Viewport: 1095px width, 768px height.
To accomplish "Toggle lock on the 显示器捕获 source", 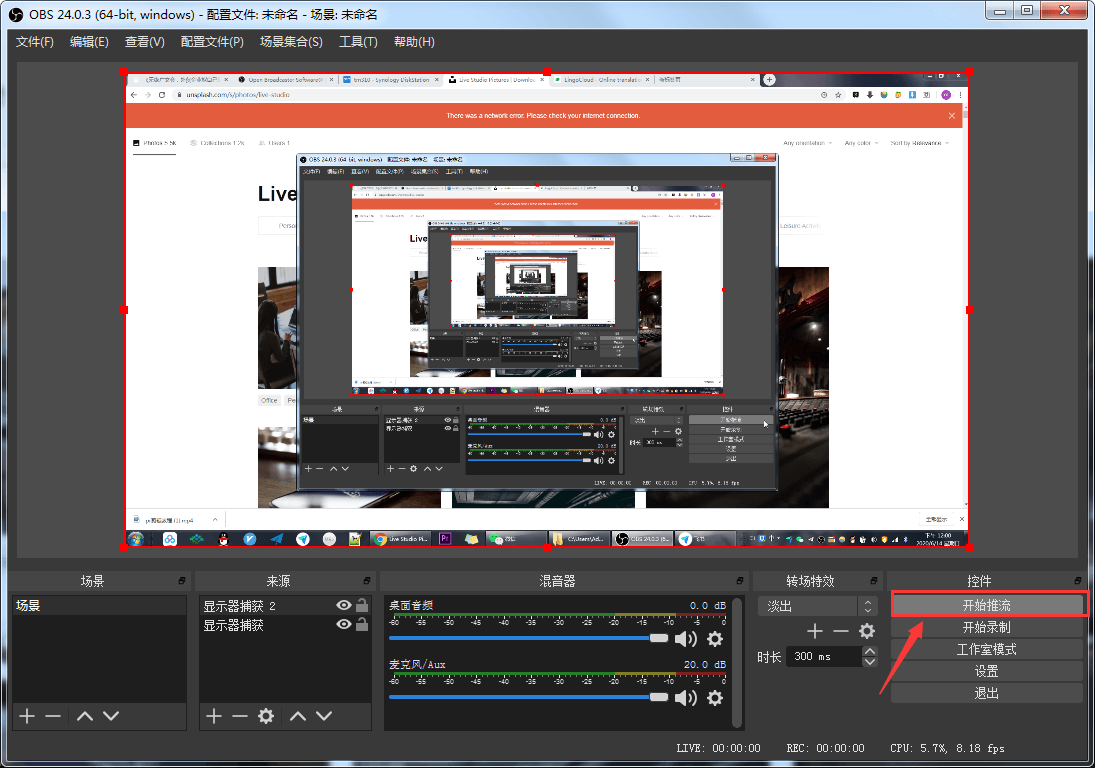I will coord(362,625).
